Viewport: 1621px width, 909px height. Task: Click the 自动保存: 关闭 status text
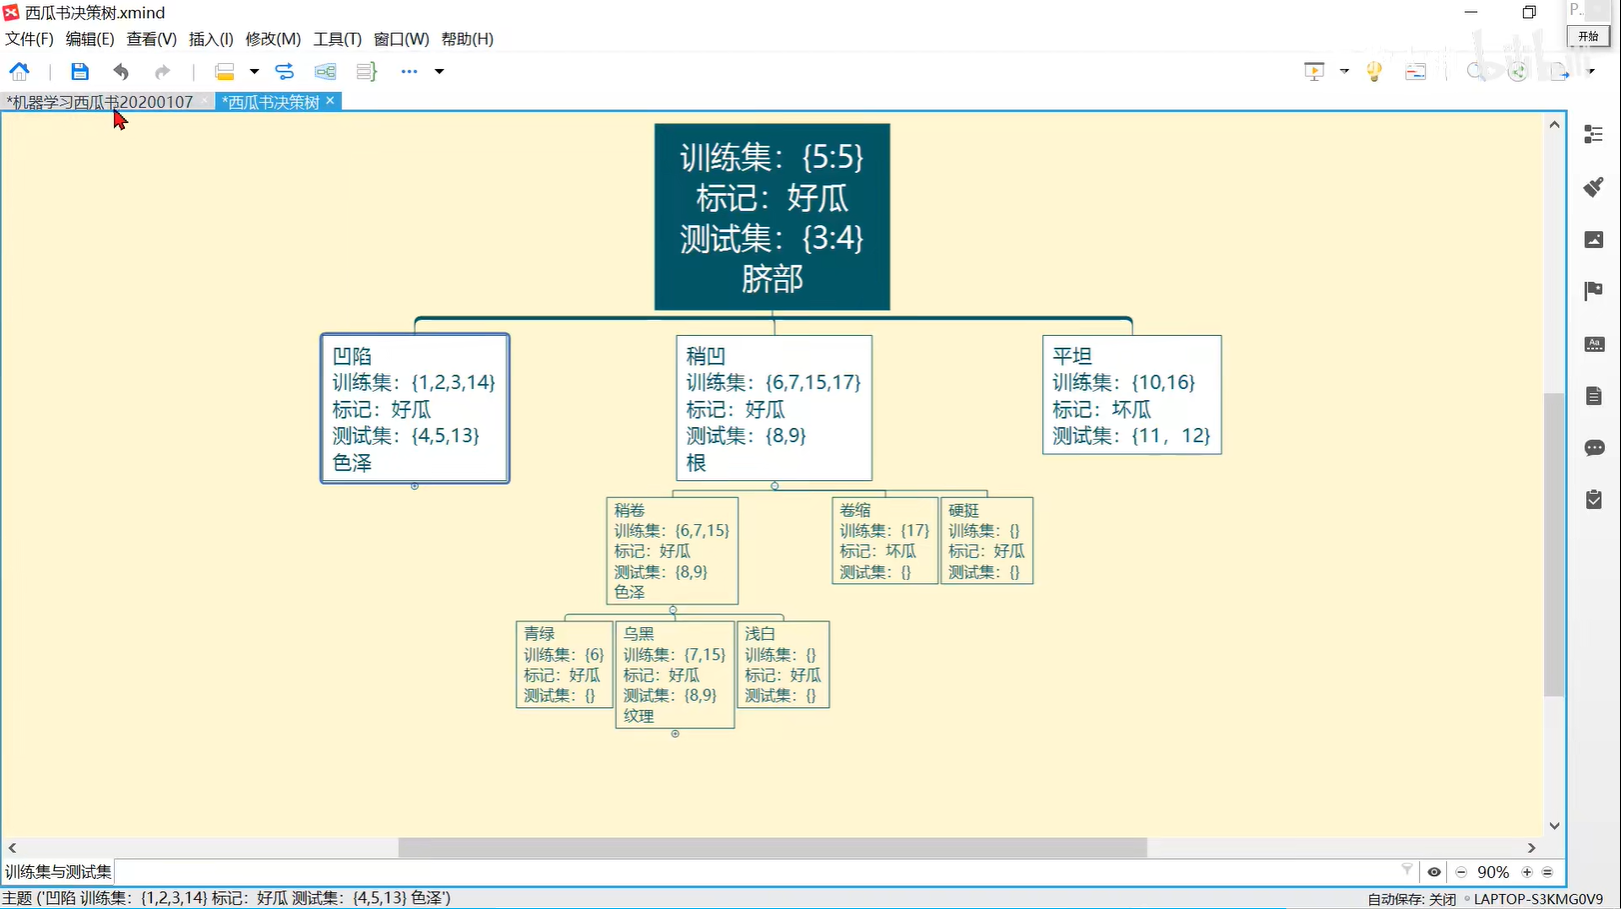pyautogui.click(x=1411, y=899)
